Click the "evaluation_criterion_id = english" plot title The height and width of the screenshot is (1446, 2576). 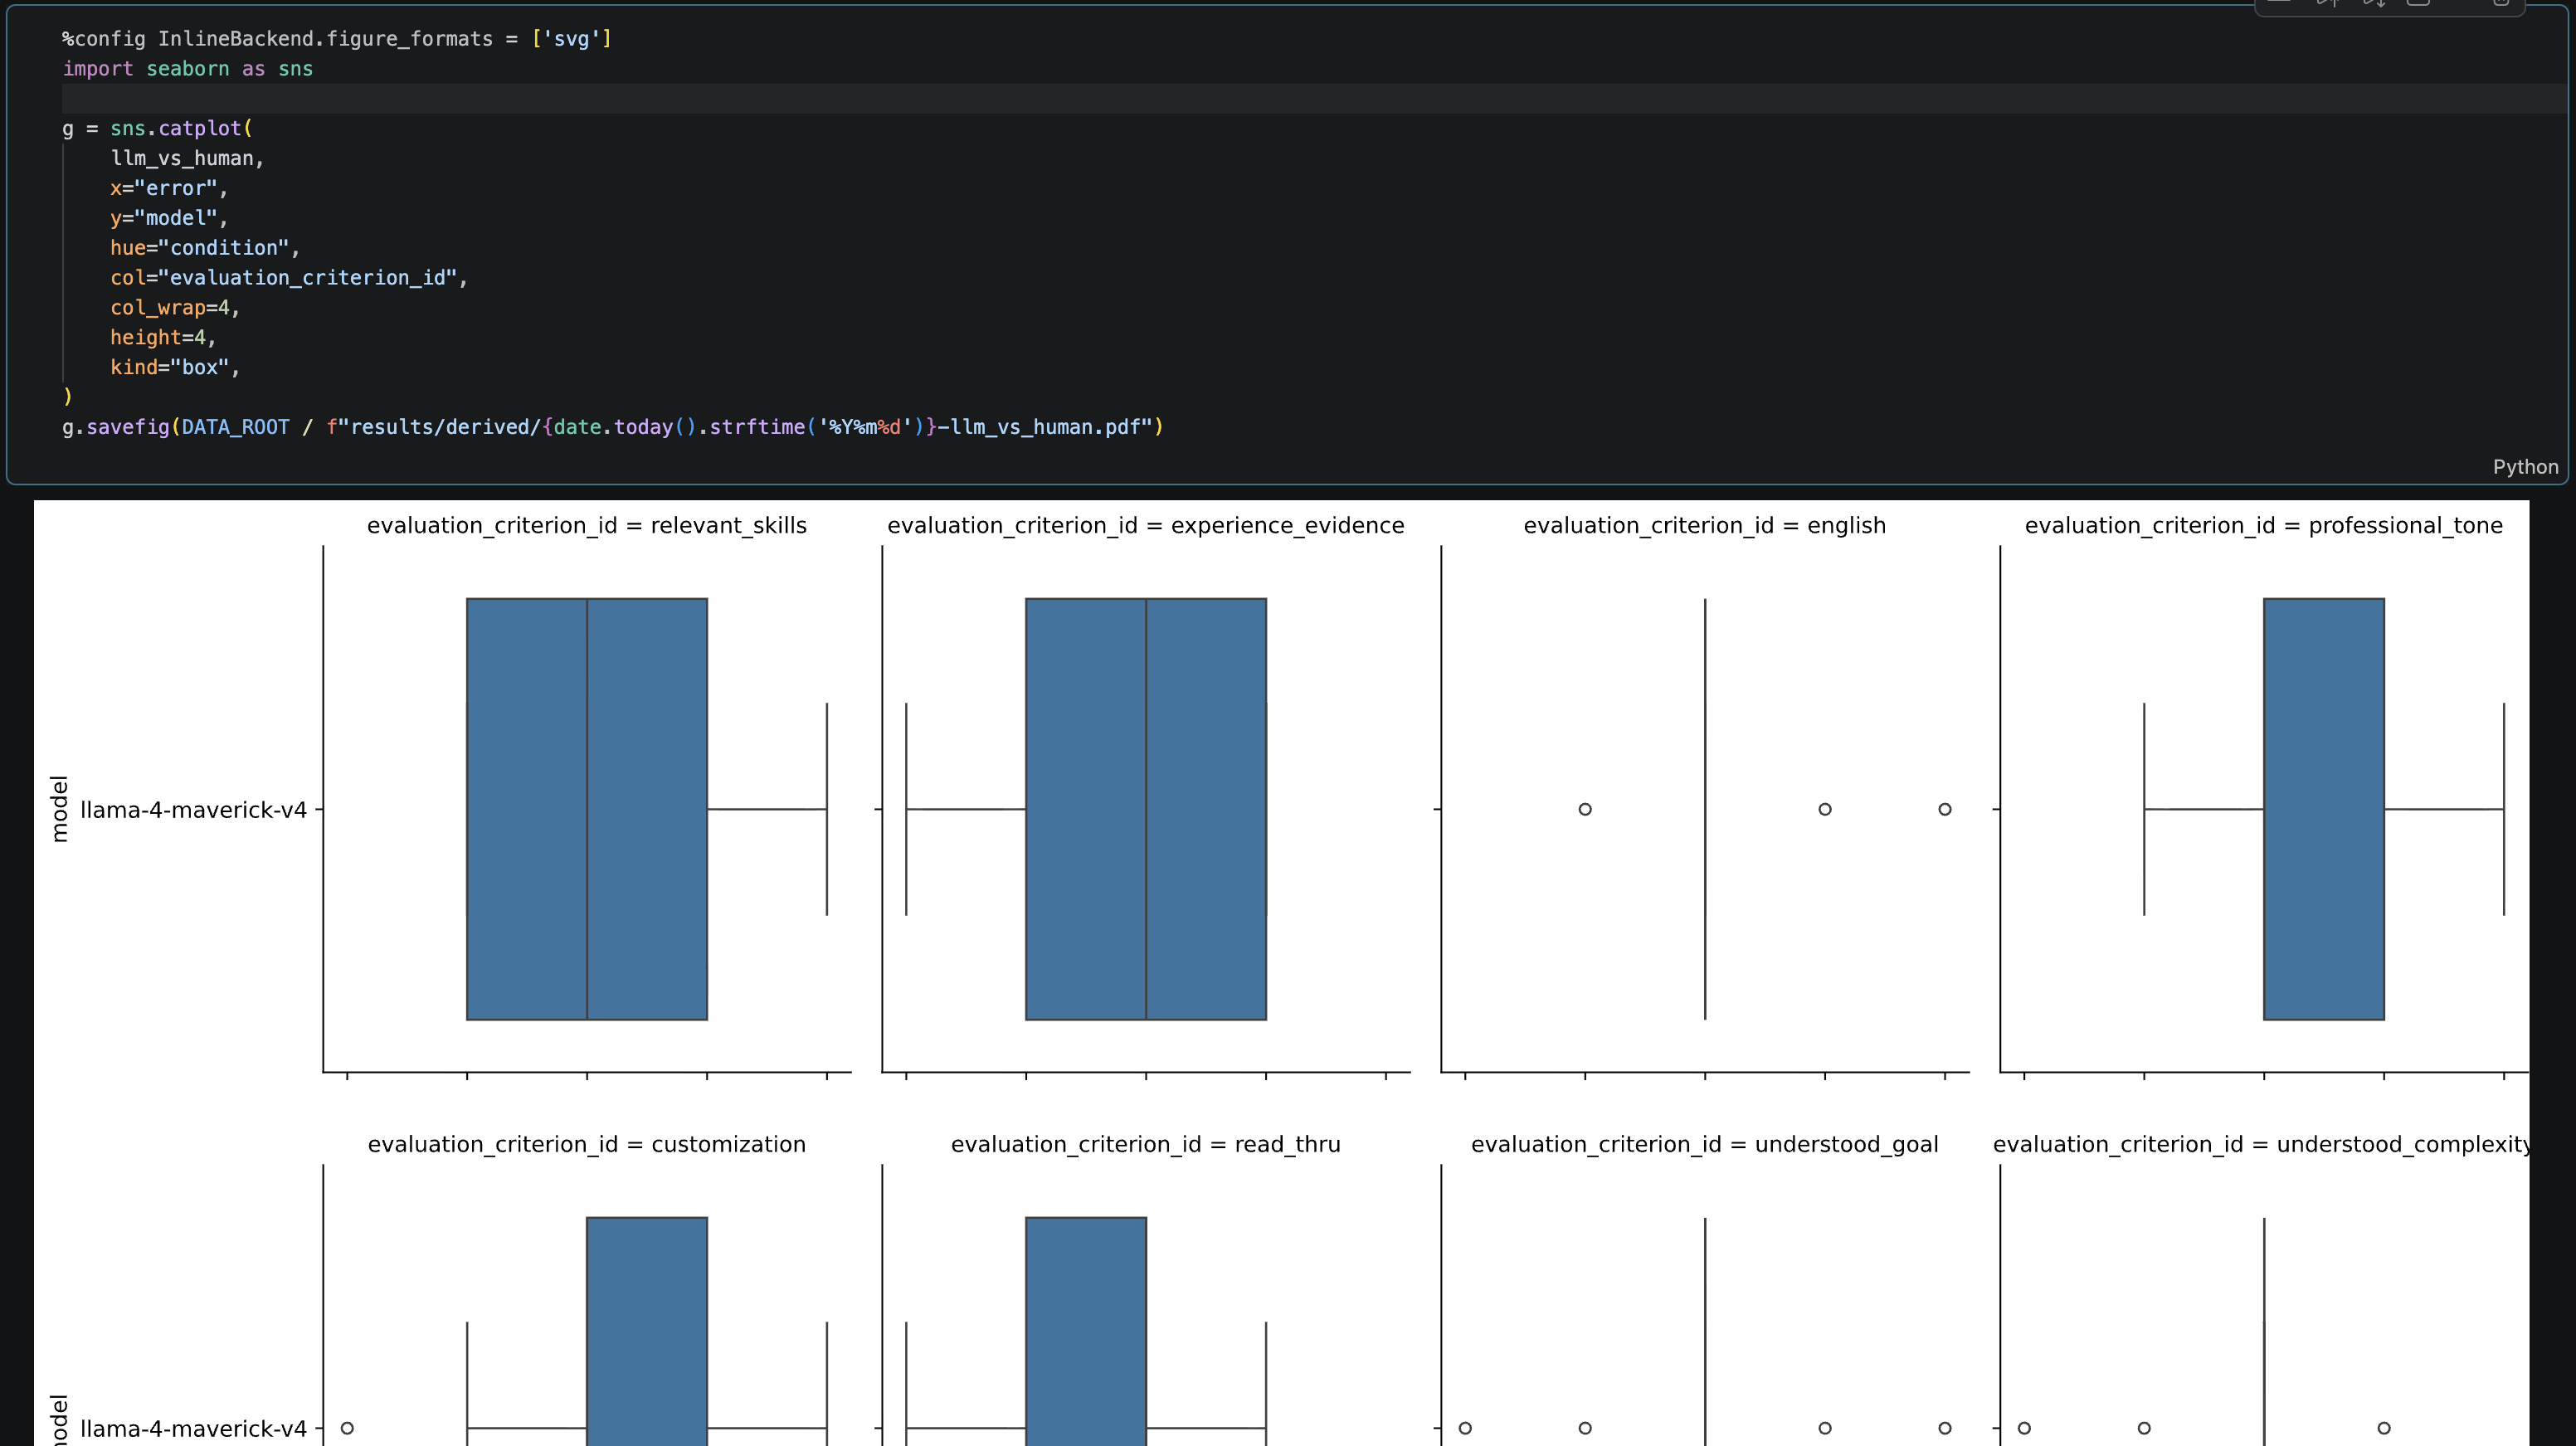(x=1705, y=526)
